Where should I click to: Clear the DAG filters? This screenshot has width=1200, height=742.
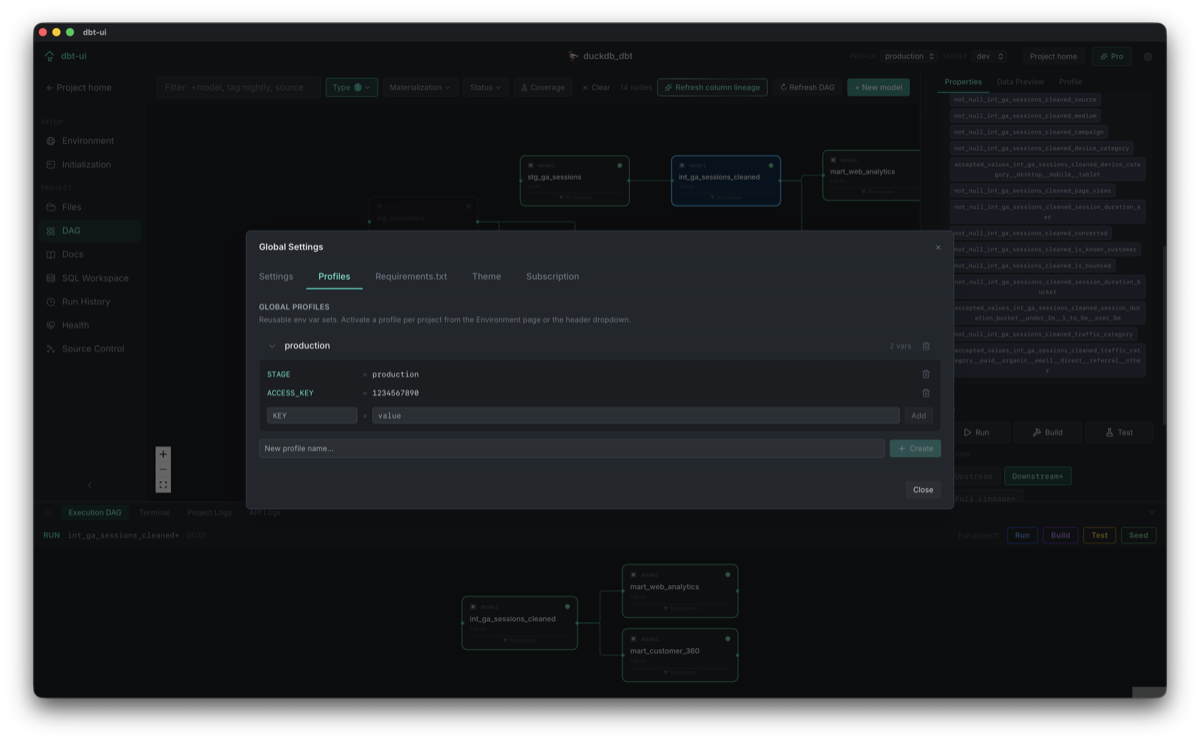(x=596, y=87)
